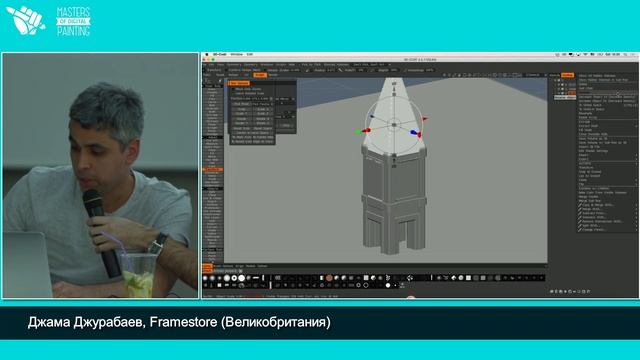
Task: Toggle the second checkbox in Tool Options panel
Action: click(x=233, y=93)
